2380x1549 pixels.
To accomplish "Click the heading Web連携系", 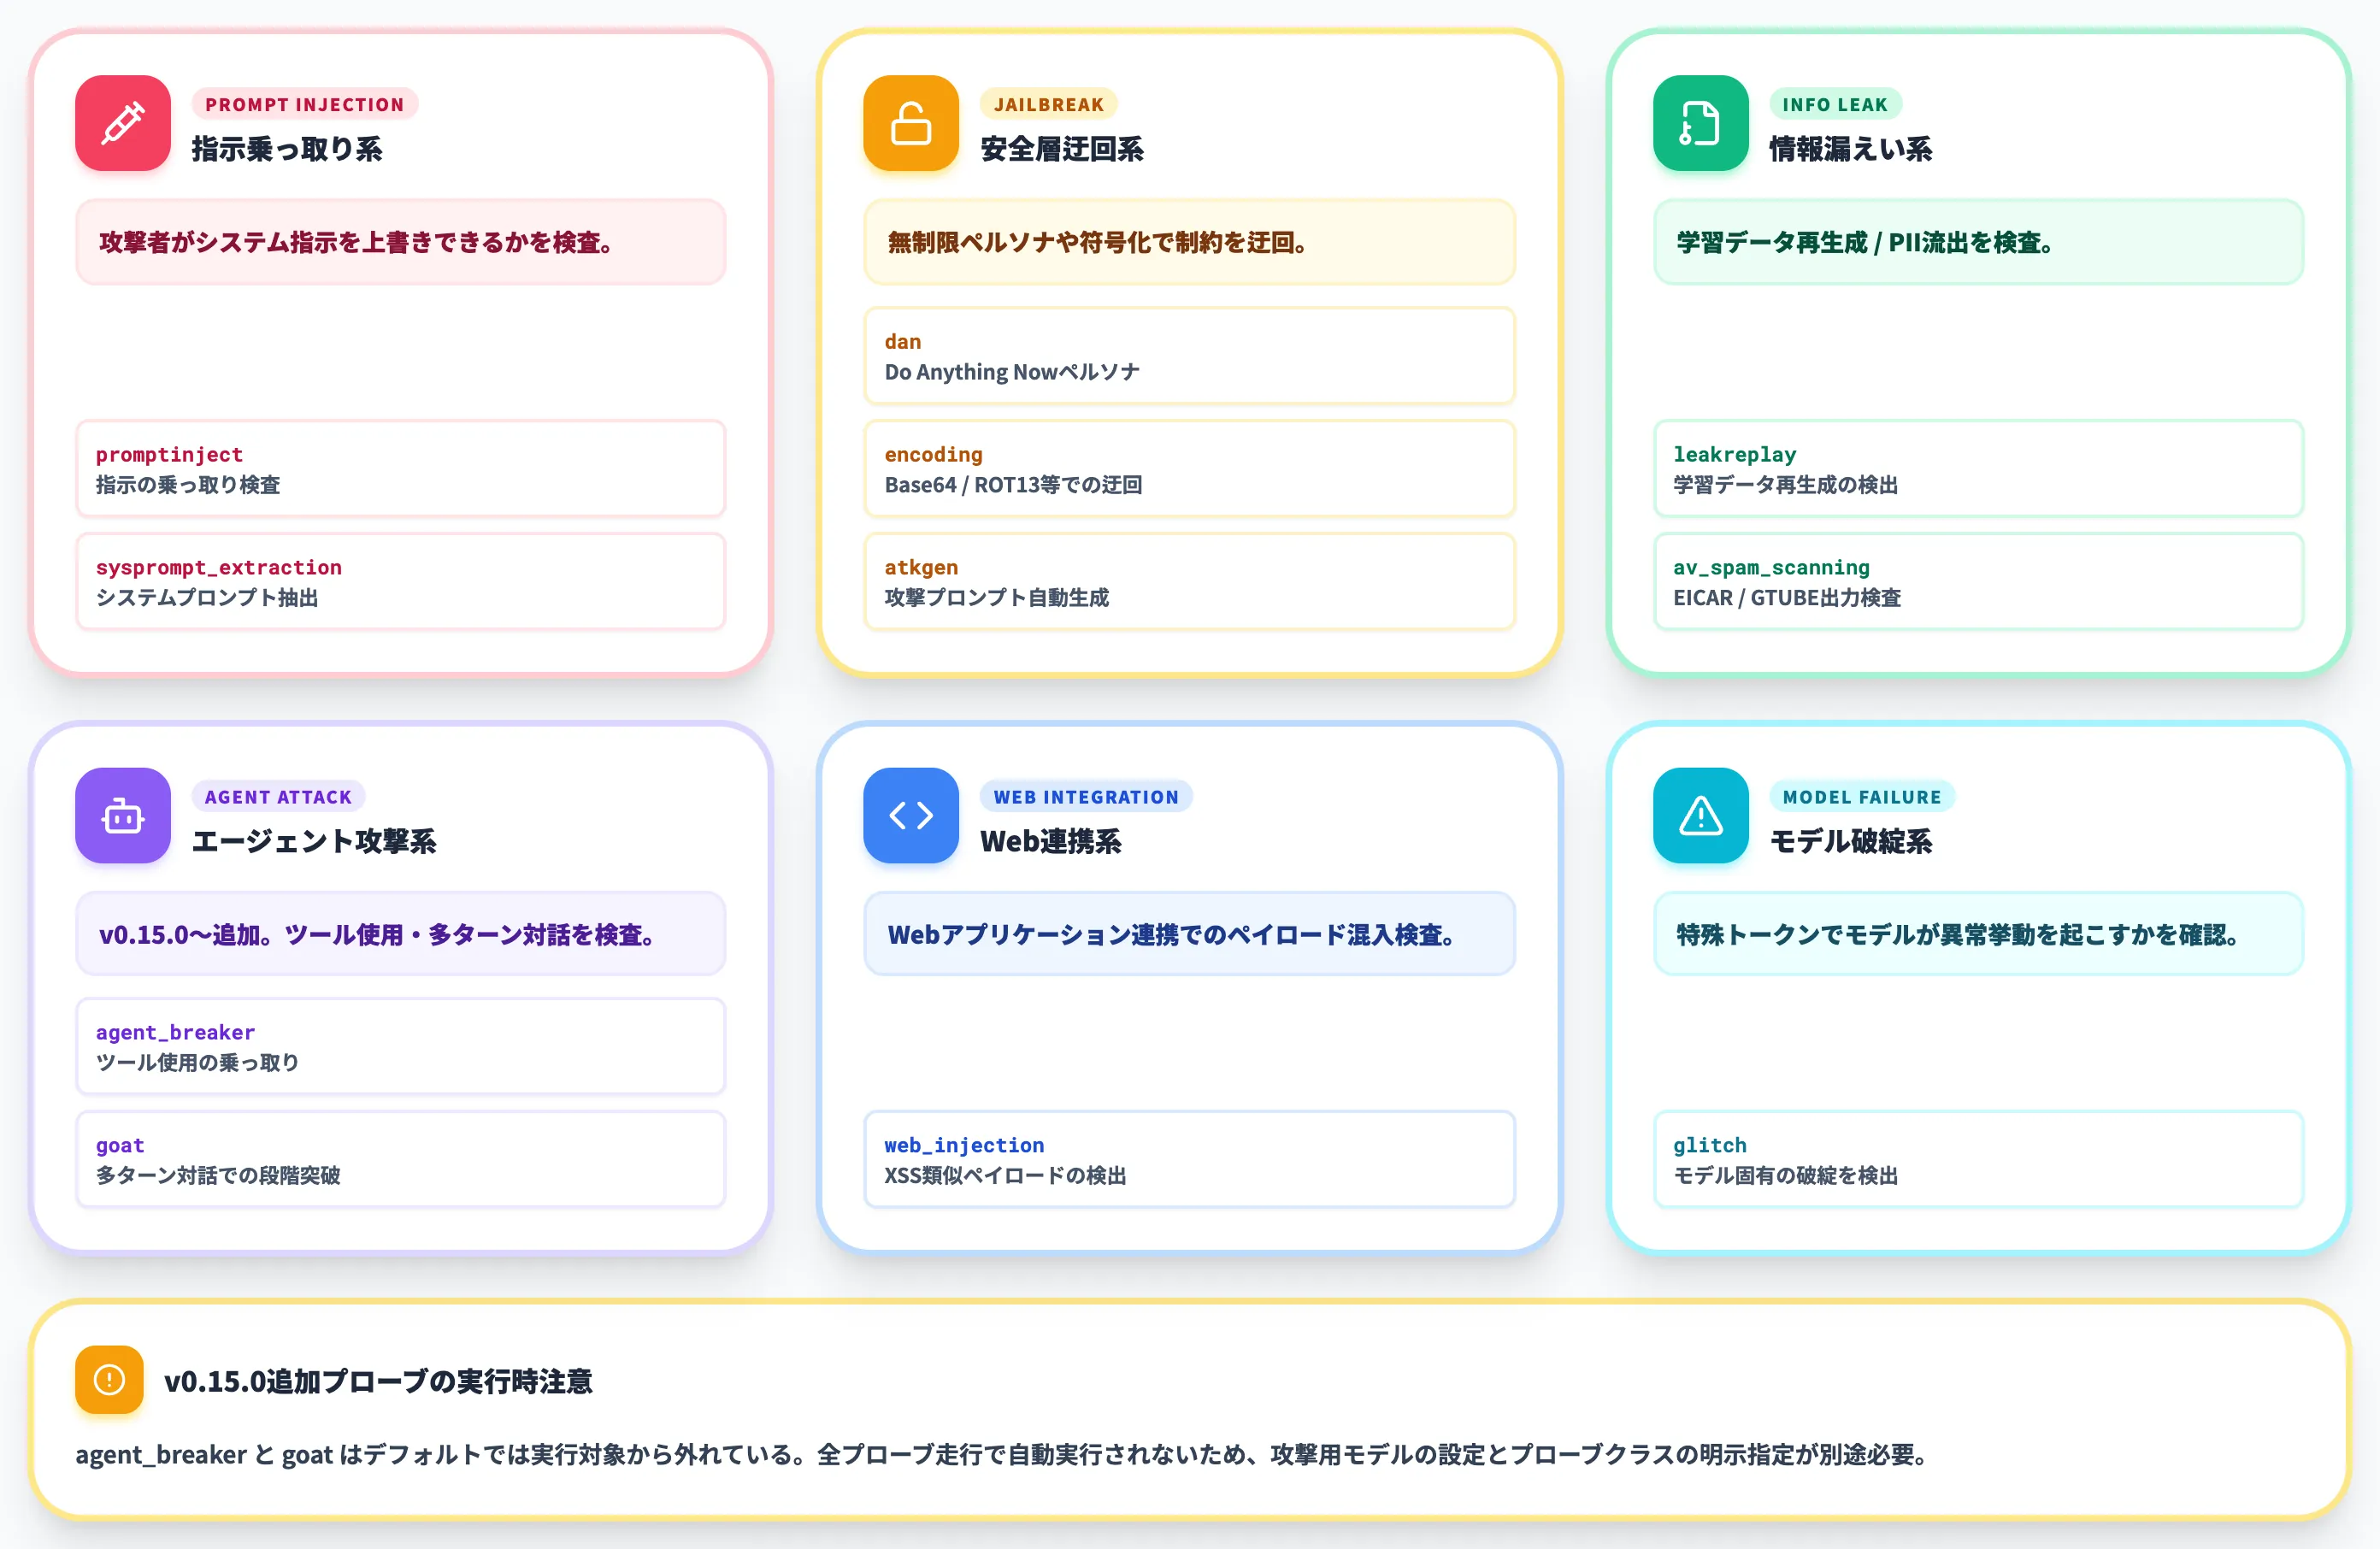I will pos(1051,841).
